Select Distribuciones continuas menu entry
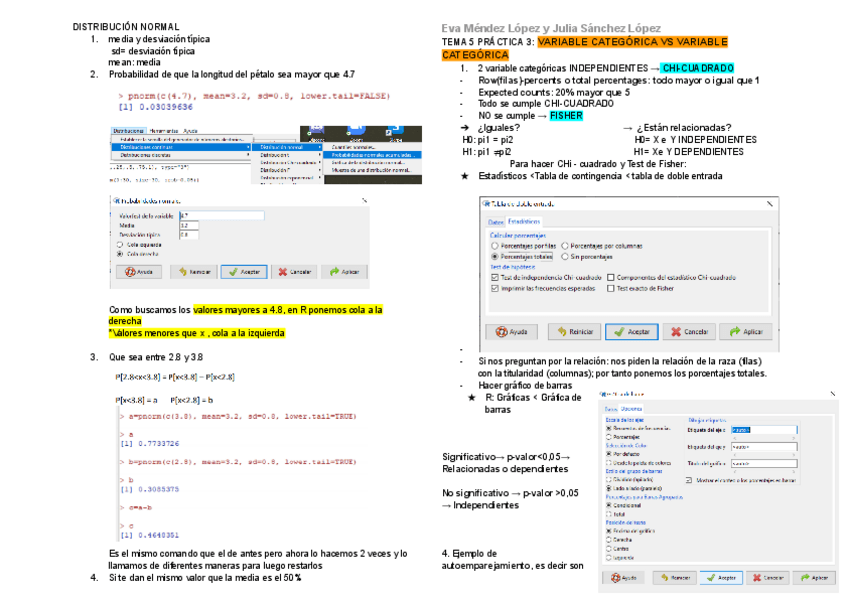848x600 pixels. (182, 147)
